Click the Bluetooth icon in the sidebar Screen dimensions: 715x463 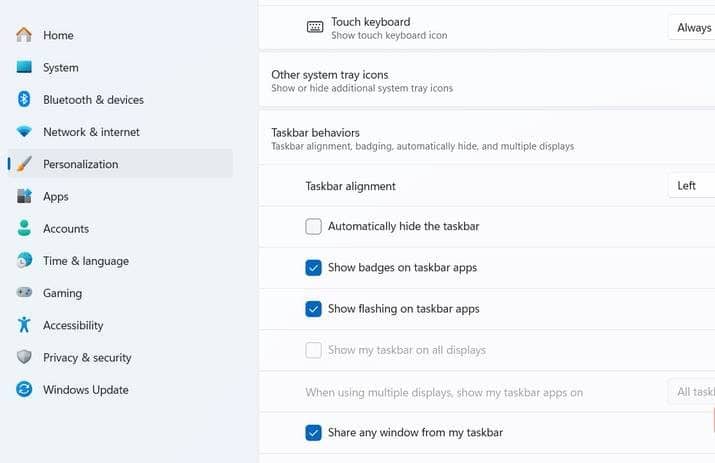pos(24,99)
